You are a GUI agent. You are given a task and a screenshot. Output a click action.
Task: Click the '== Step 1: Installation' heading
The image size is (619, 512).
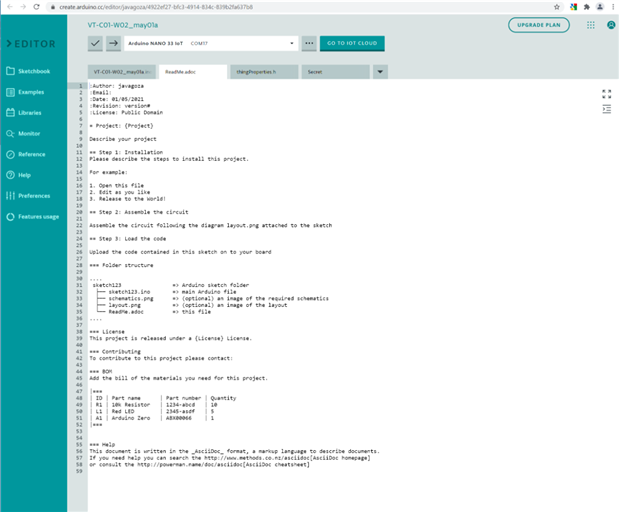click(126, 152)
